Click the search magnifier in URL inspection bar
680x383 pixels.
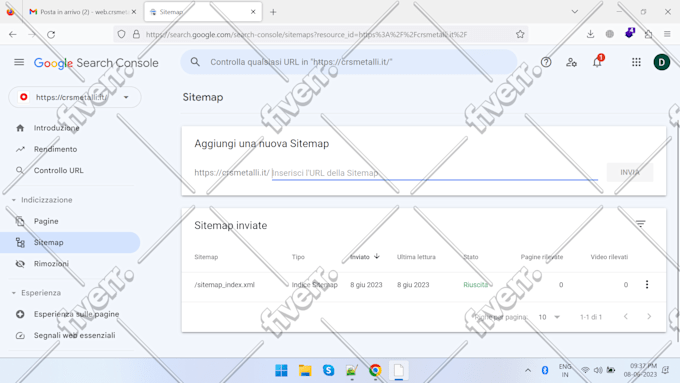(195, 62)
